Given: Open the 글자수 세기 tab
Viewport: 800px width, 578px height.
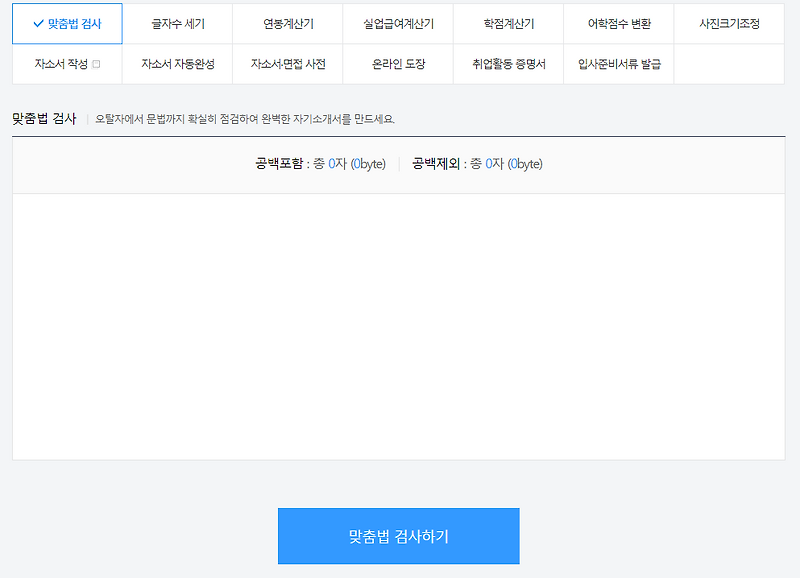Looking at the screenshot, I should tap(178, 24).
